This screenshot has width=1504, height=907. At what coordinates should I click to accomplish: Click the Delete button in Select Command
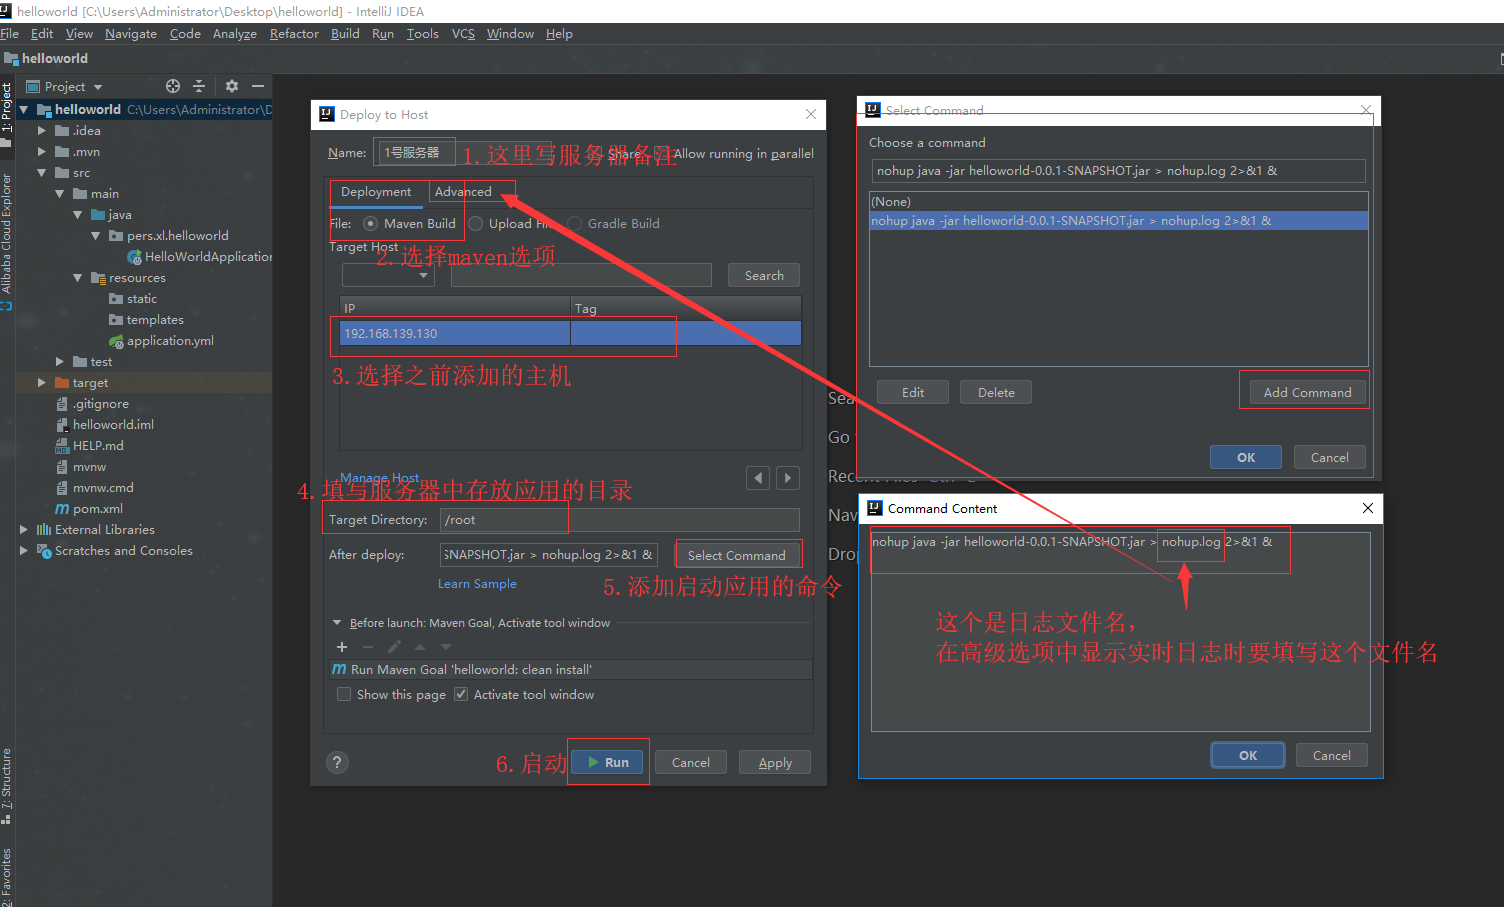point(996,392)
